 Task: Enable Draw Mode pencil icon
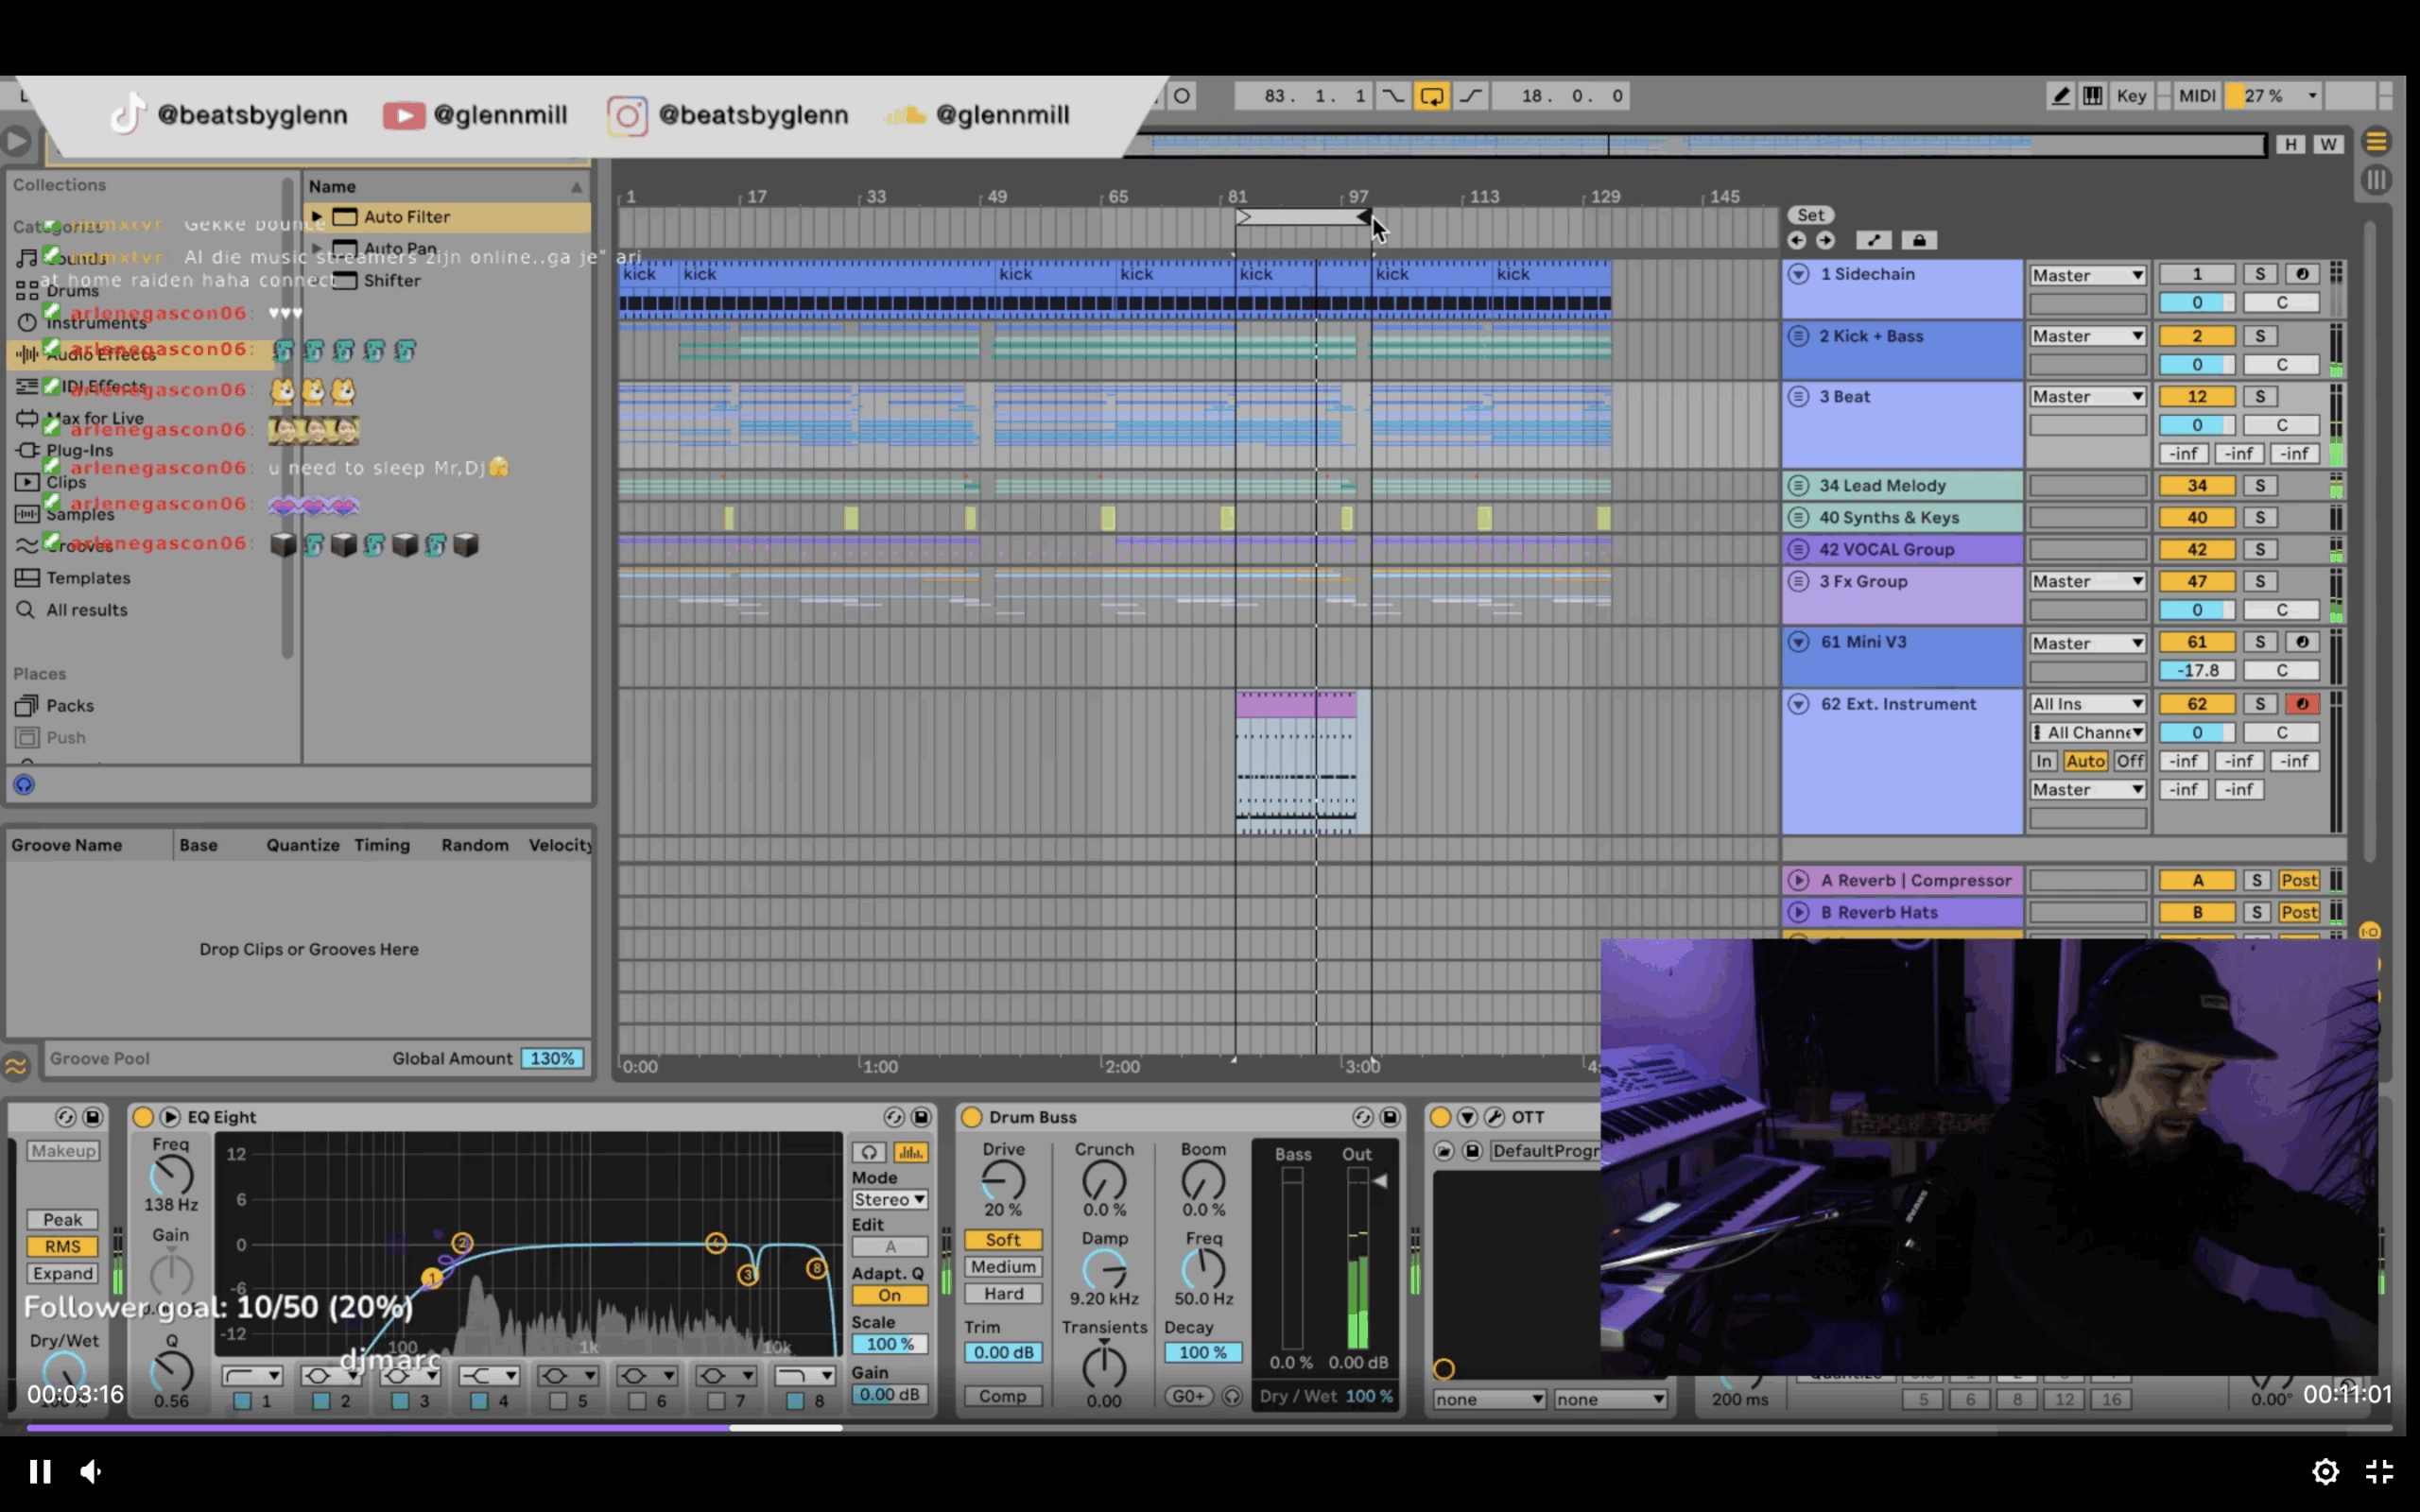point(2060,96)
